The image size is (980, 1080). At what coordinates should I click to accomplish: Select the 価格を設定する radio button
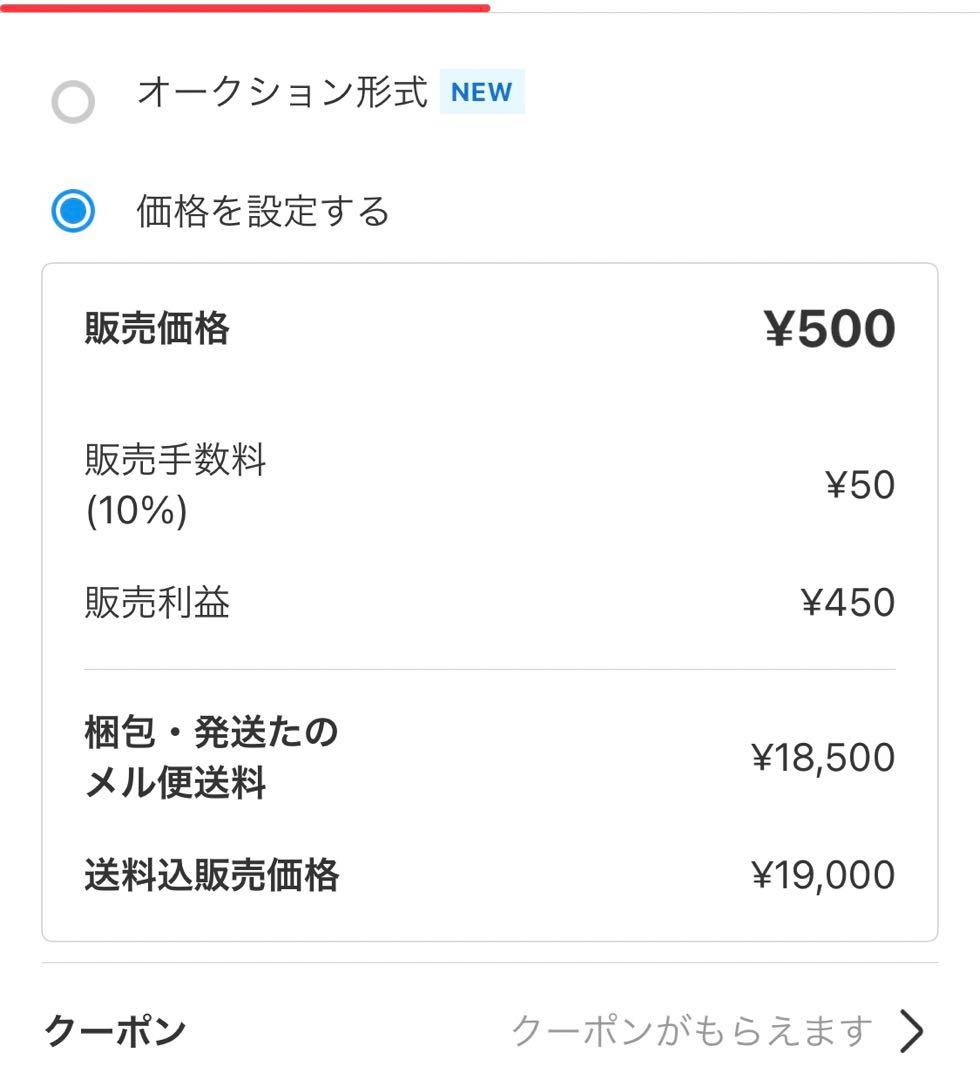[73, 211]
